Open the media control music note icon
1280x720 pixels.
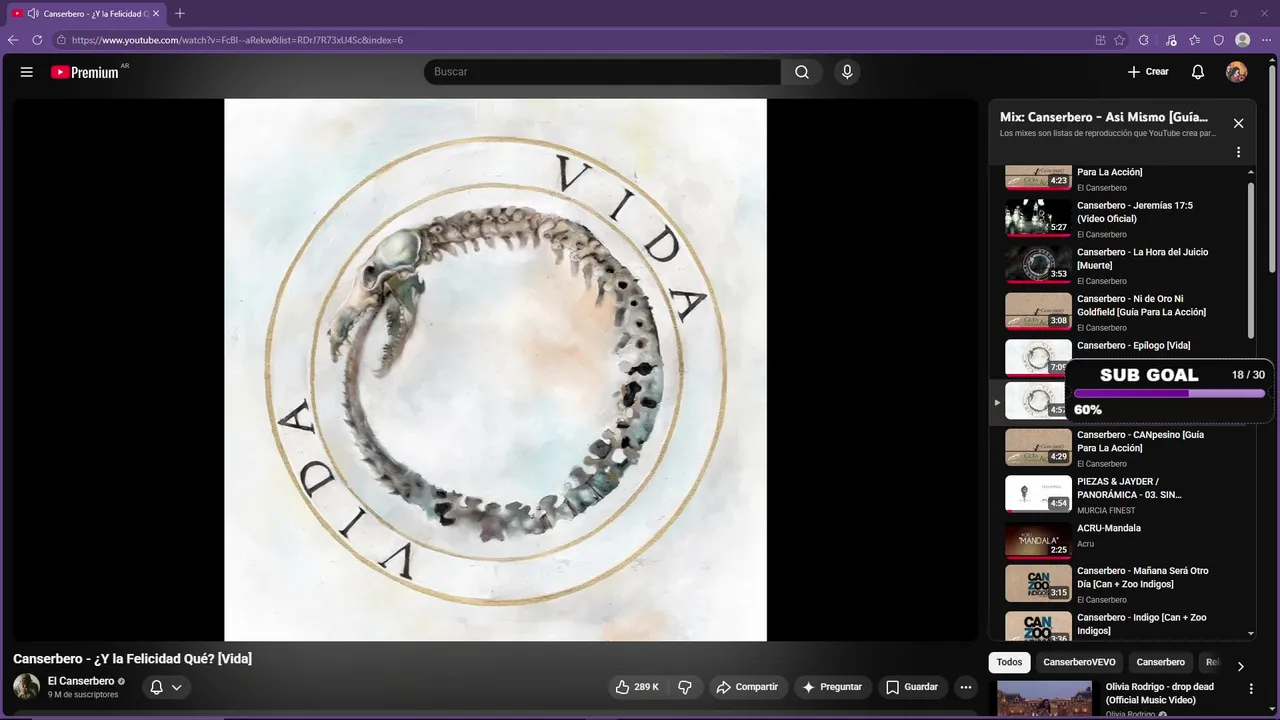coord(1171,40)
